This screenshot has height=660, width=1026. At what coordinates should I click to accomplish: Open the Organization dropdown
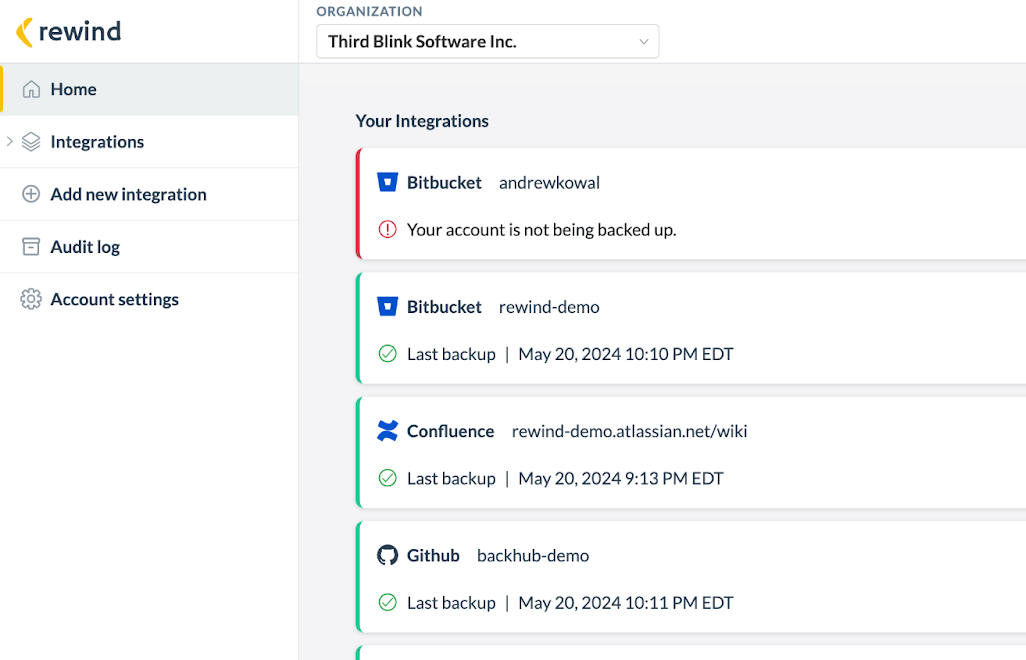(x=487, y=41)
